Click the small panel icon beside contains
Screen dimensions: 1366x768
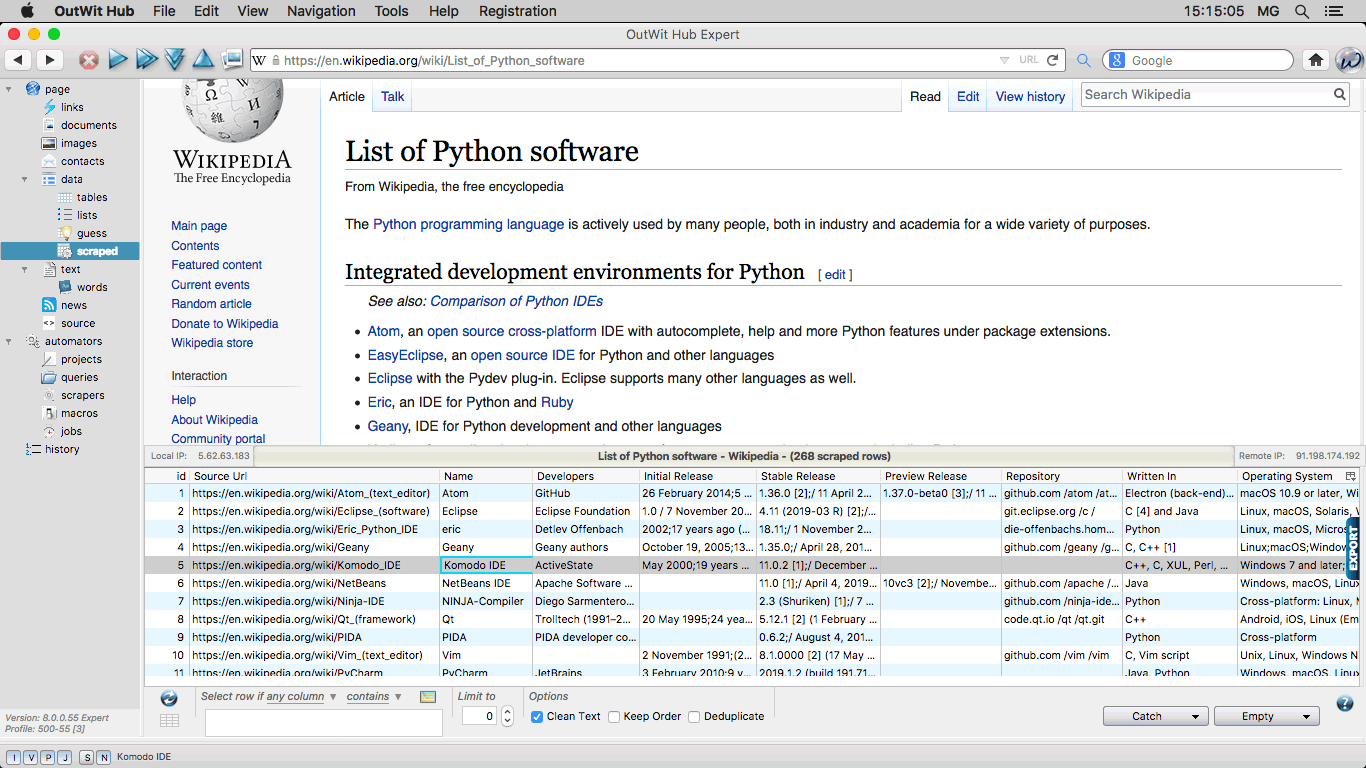click(428, 696)
